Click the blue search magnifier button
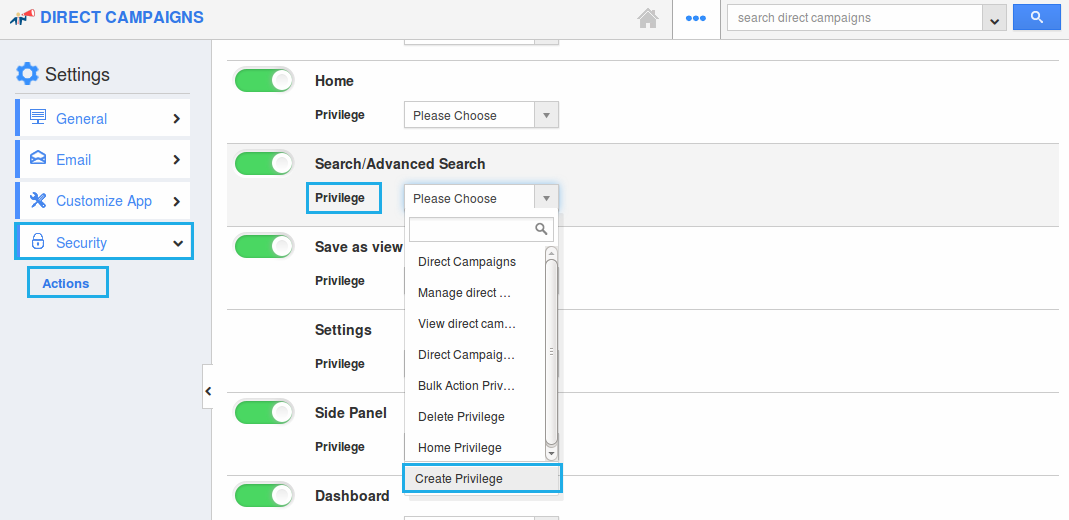Screen dimensions: 1069x520 coord(1036,17)
